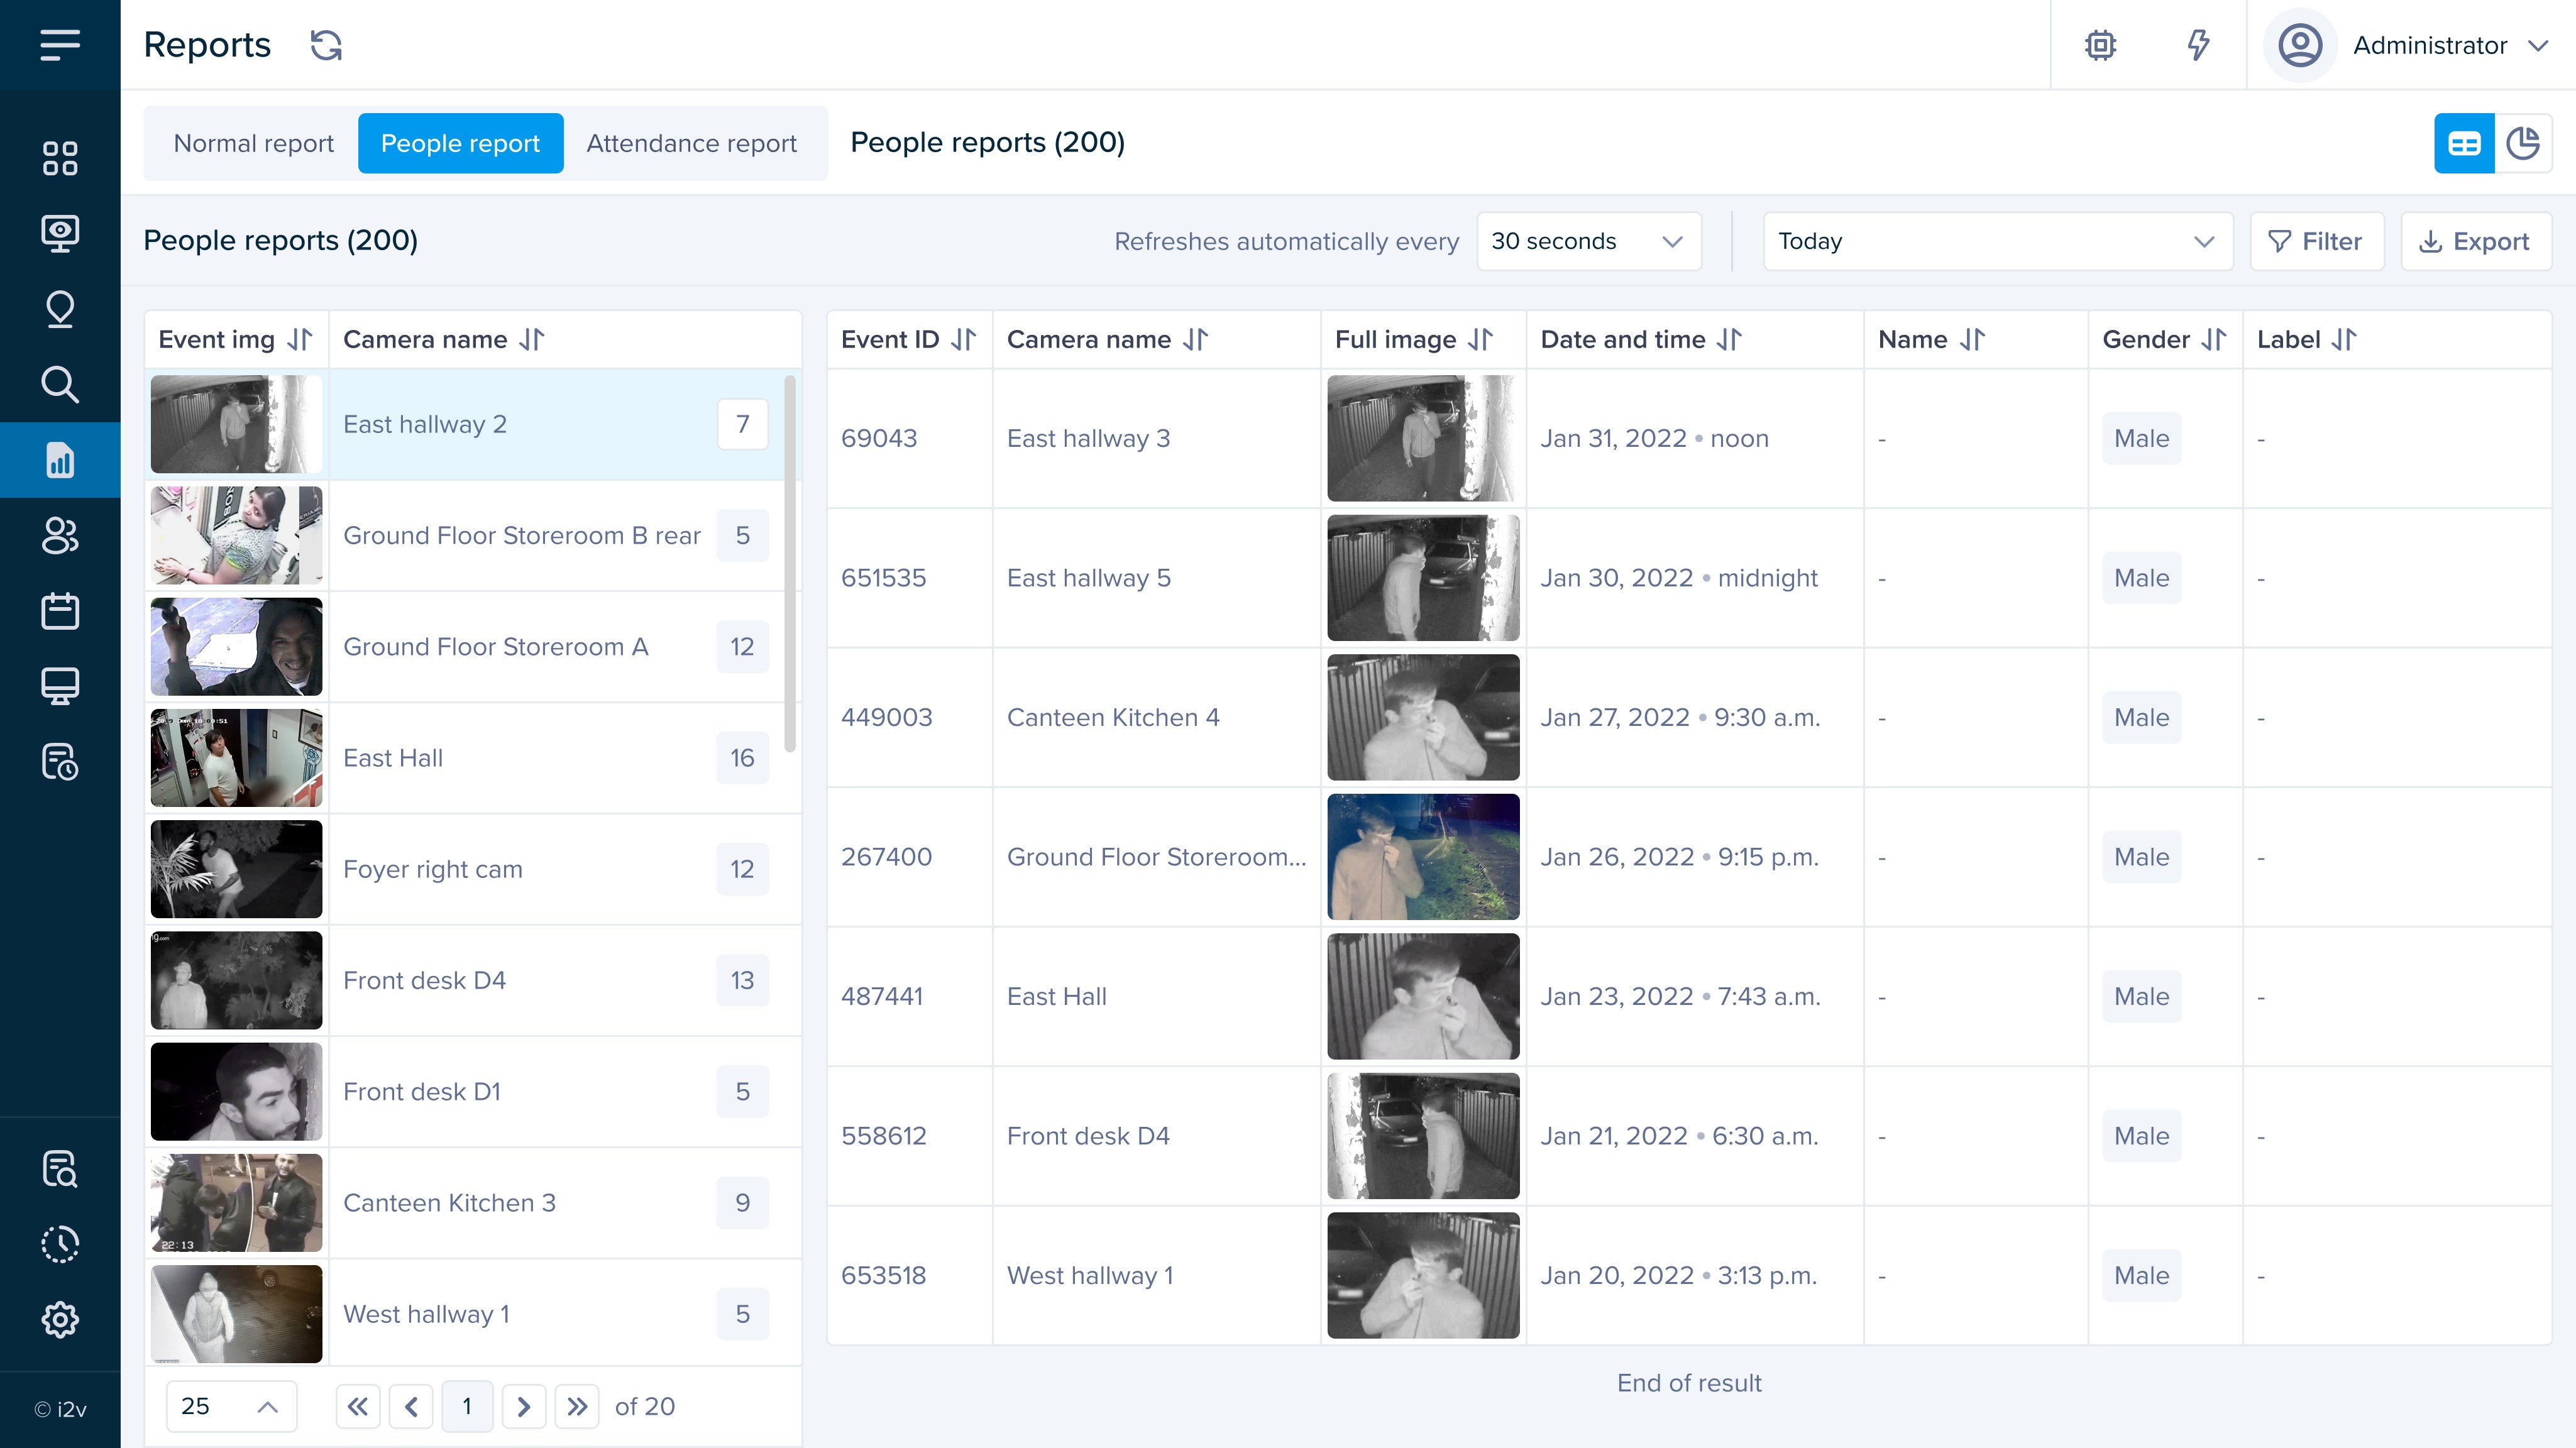Switch to table list view
This screenshot has height=1448, width=2576.
click(2464, 144)
